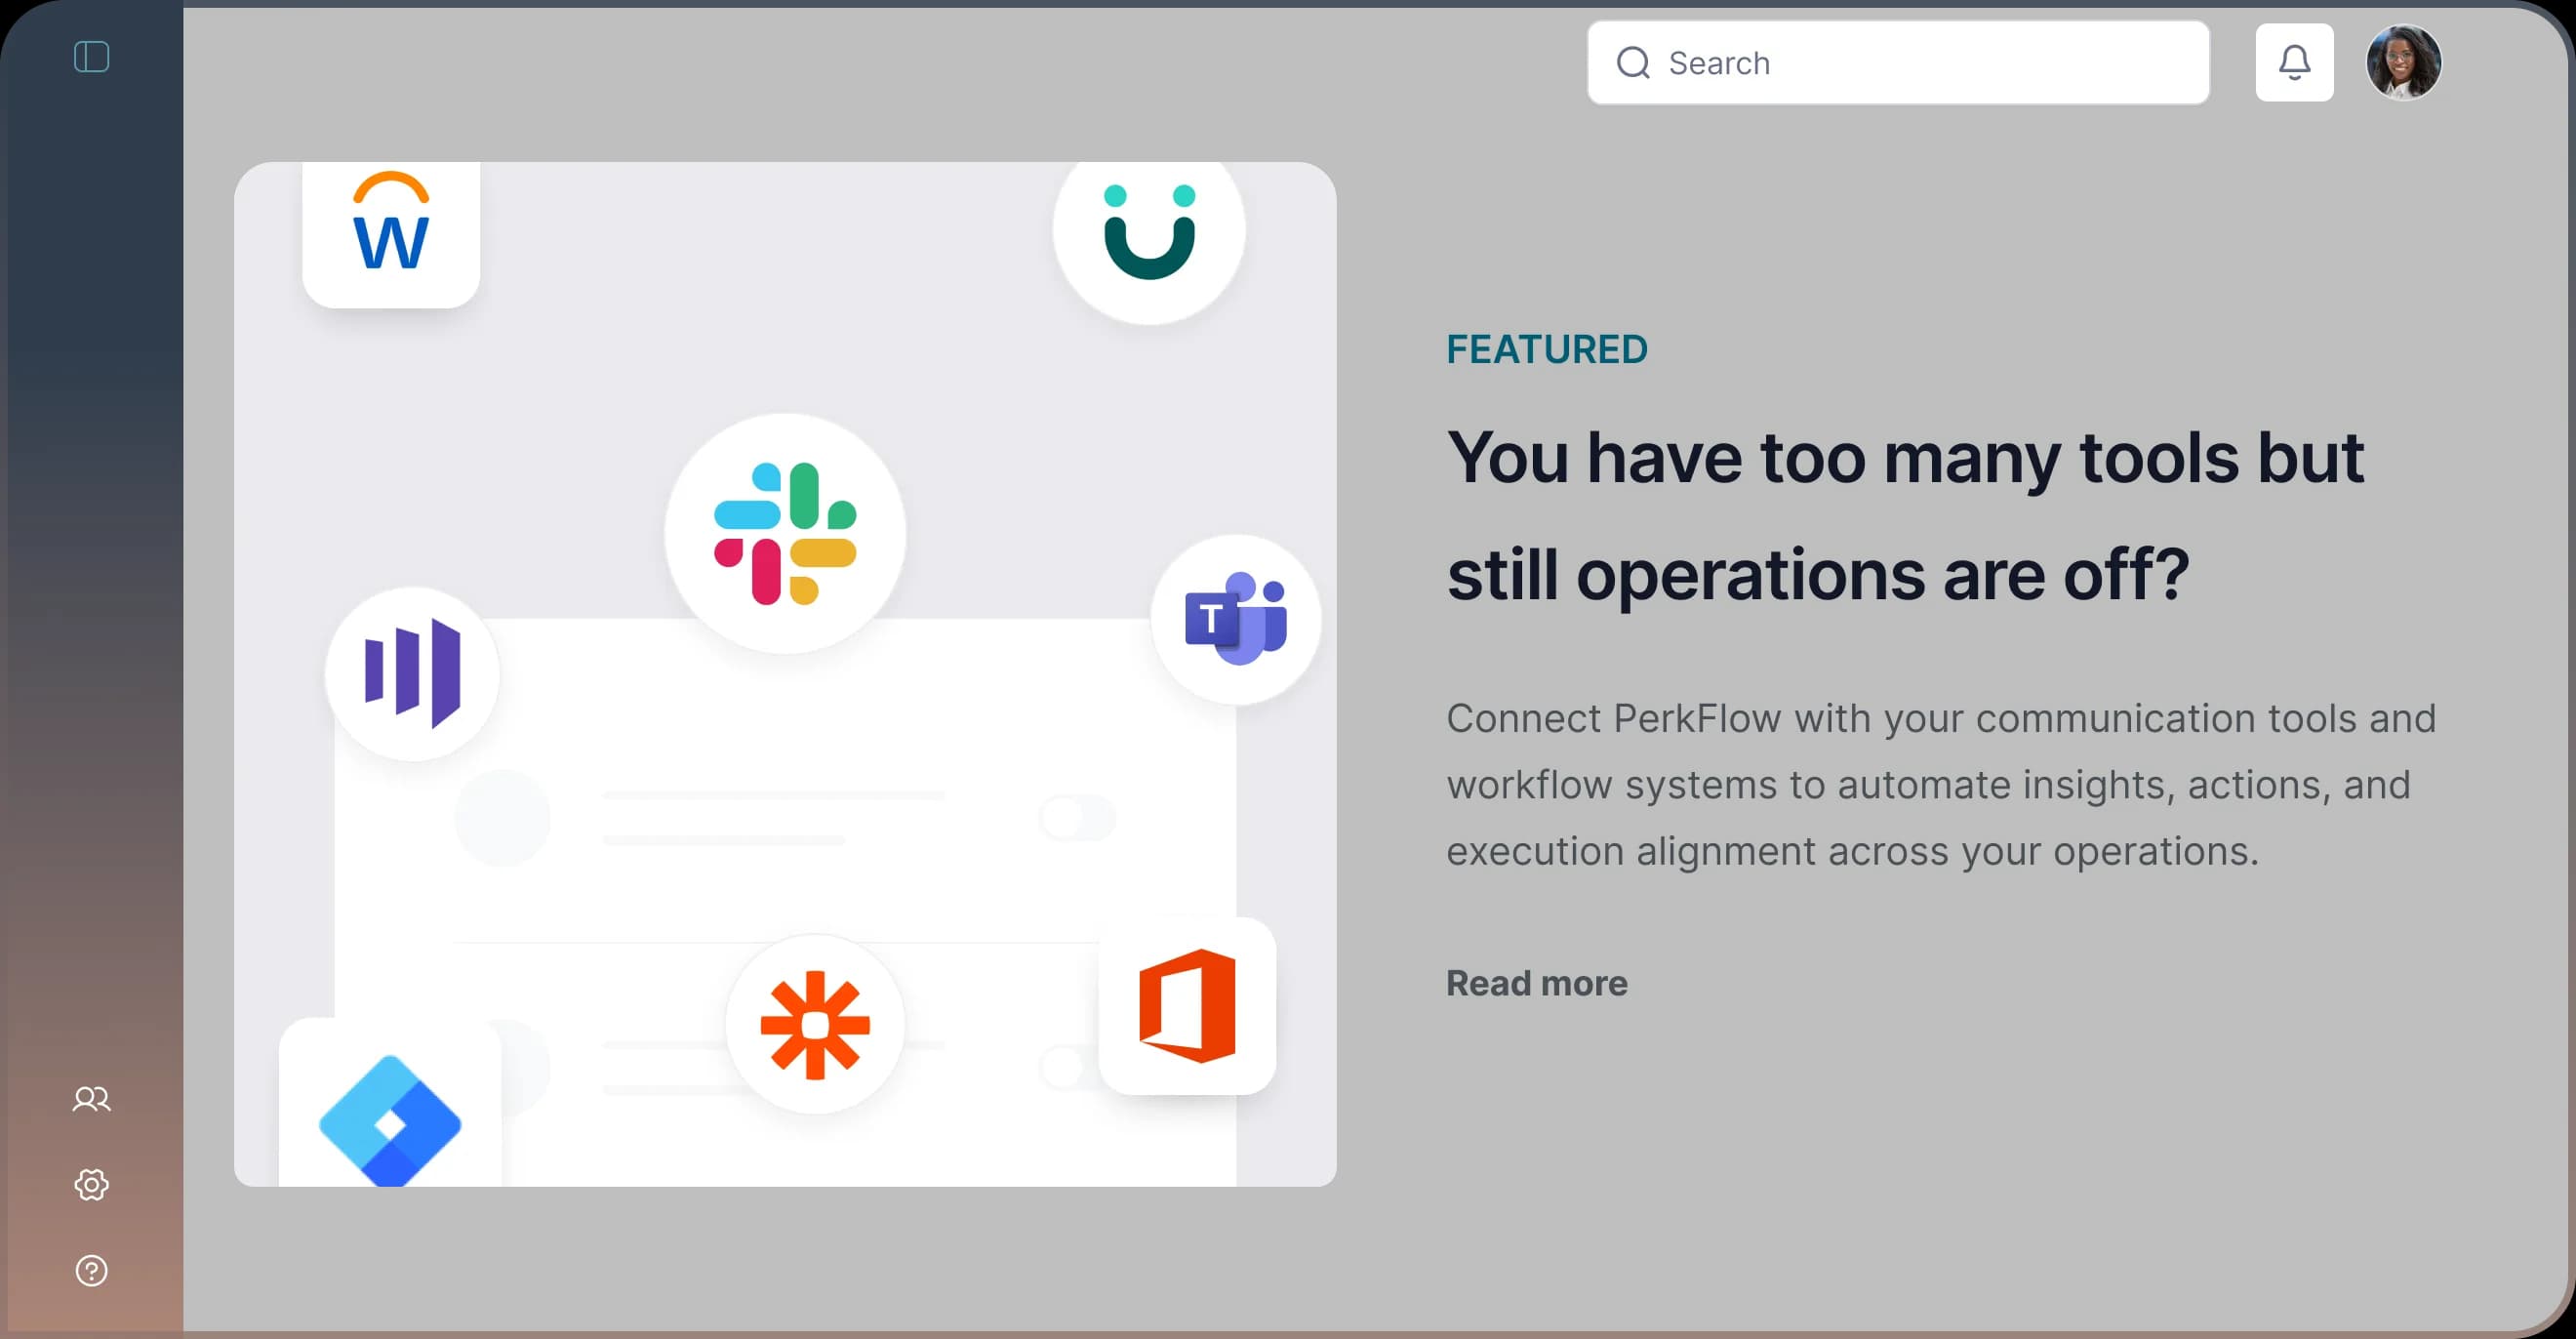Click the Microsoft Office icon
The image size is (2576, 1339).
click(1188, 1003)
